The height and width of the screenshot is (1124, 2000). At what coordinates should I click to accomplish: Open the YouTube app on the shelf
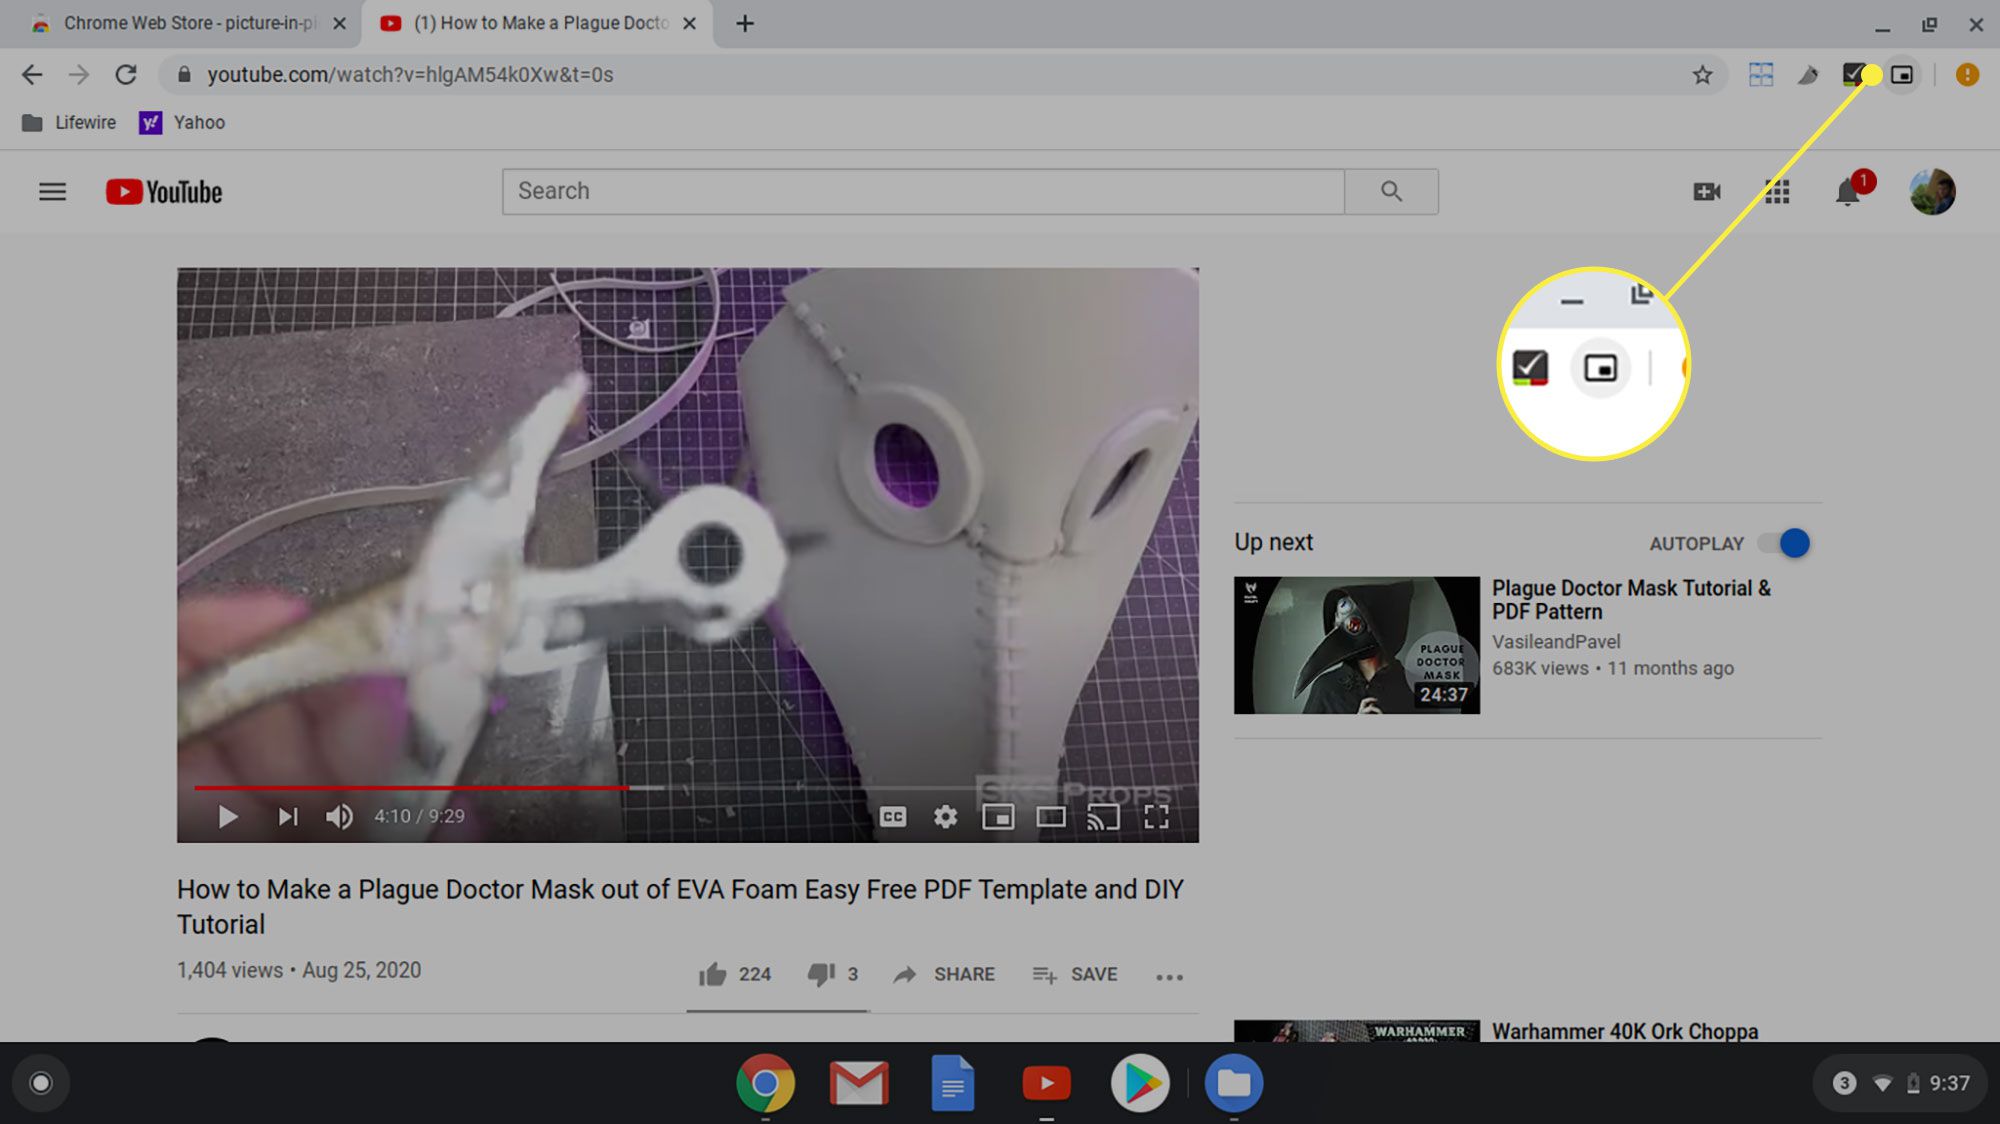(1046, 1083)
